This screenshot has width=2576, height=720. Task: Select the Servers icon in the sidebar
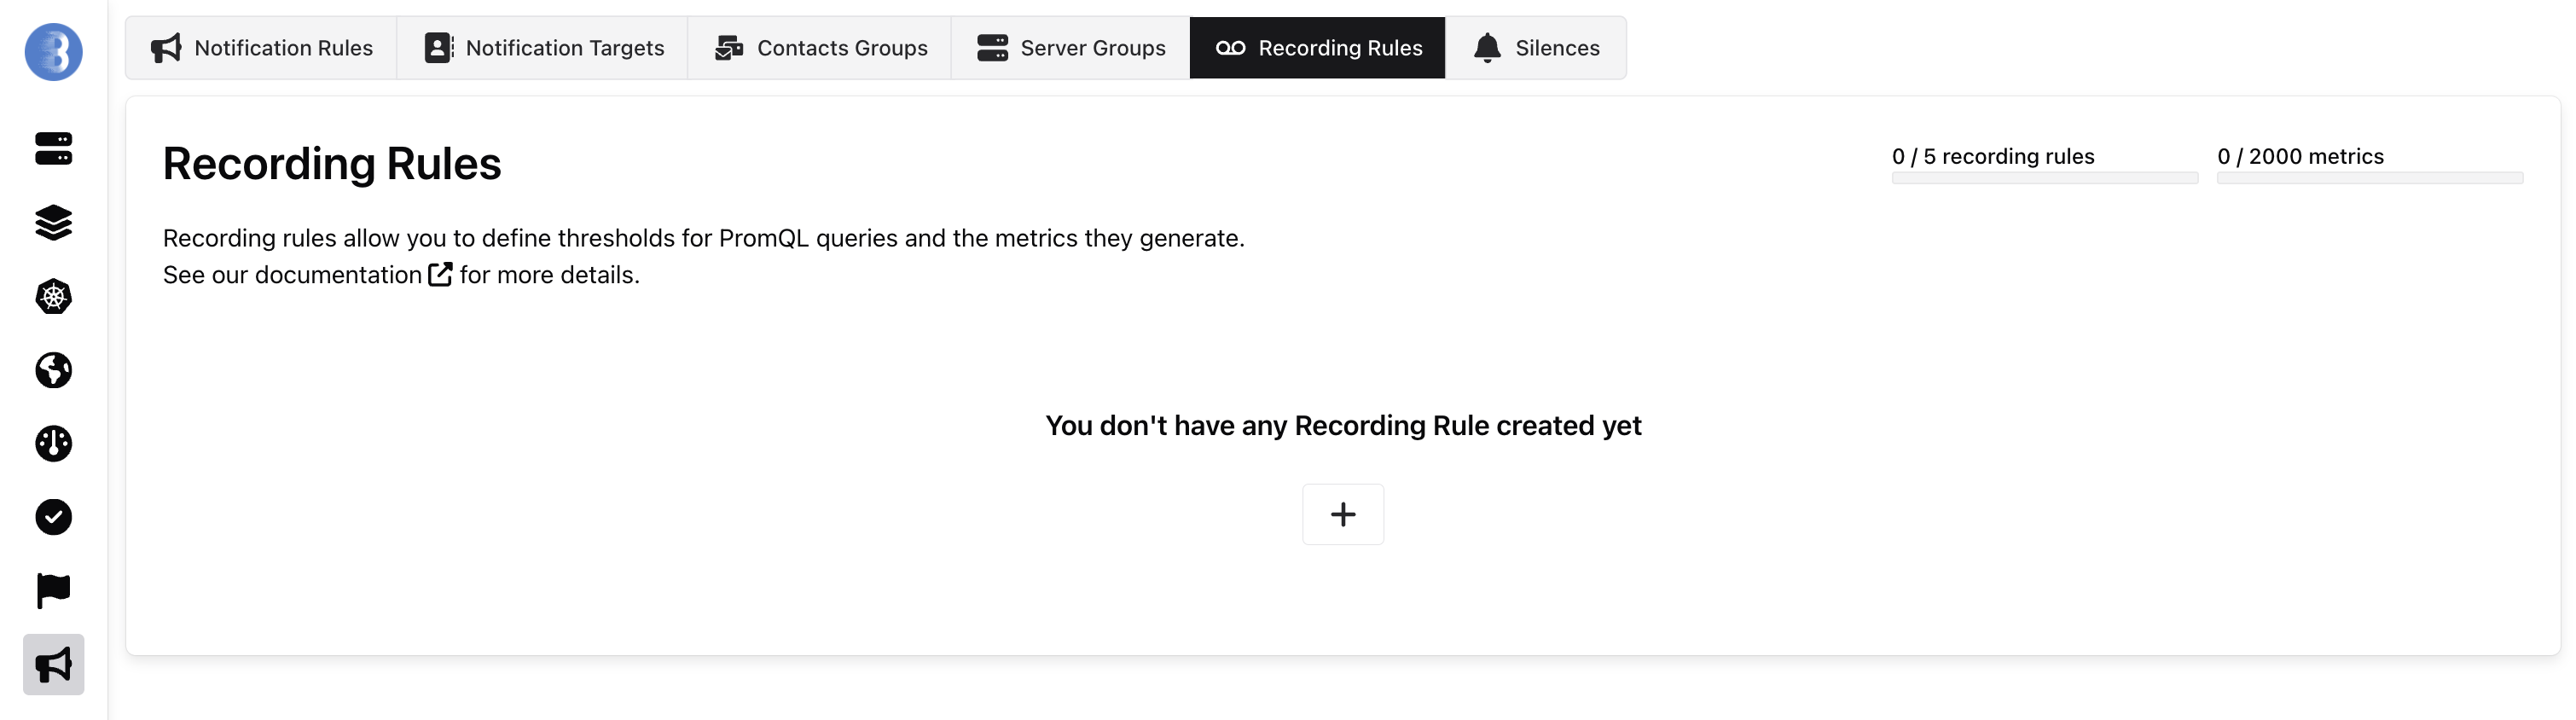[x=52, y=150]
